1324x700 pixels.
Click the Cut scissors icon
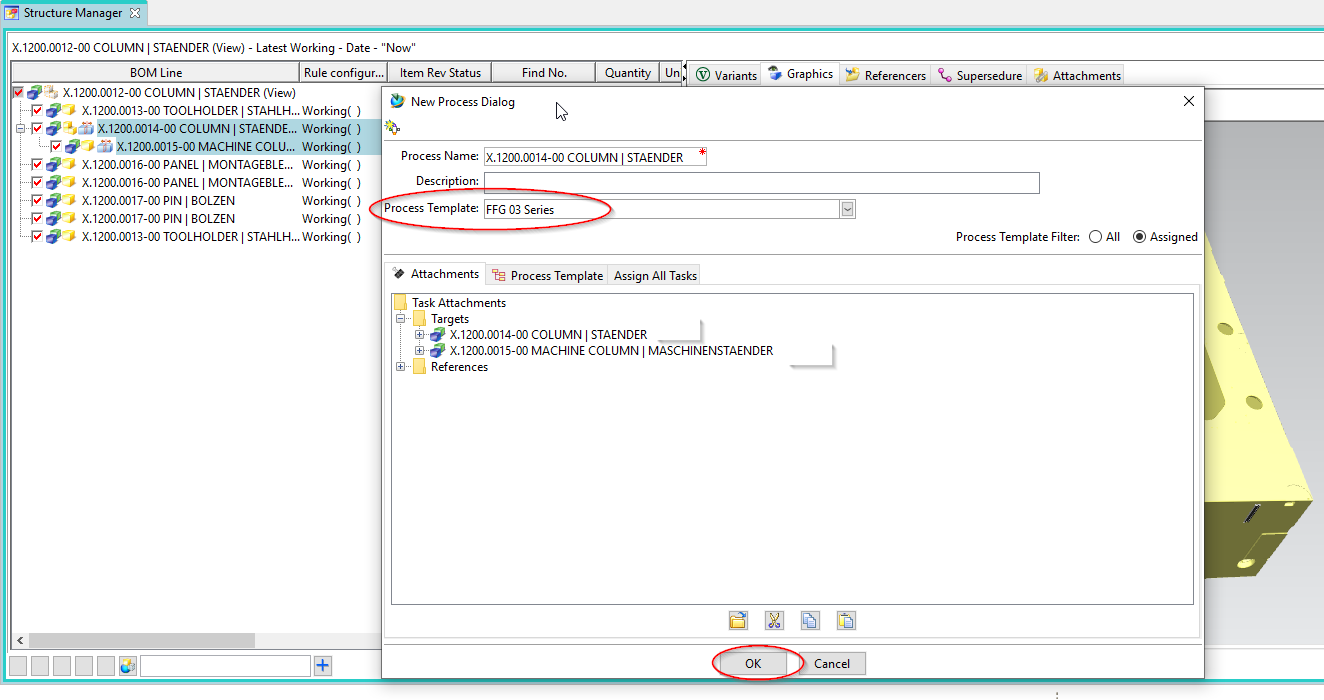click(x=774, y=621)
